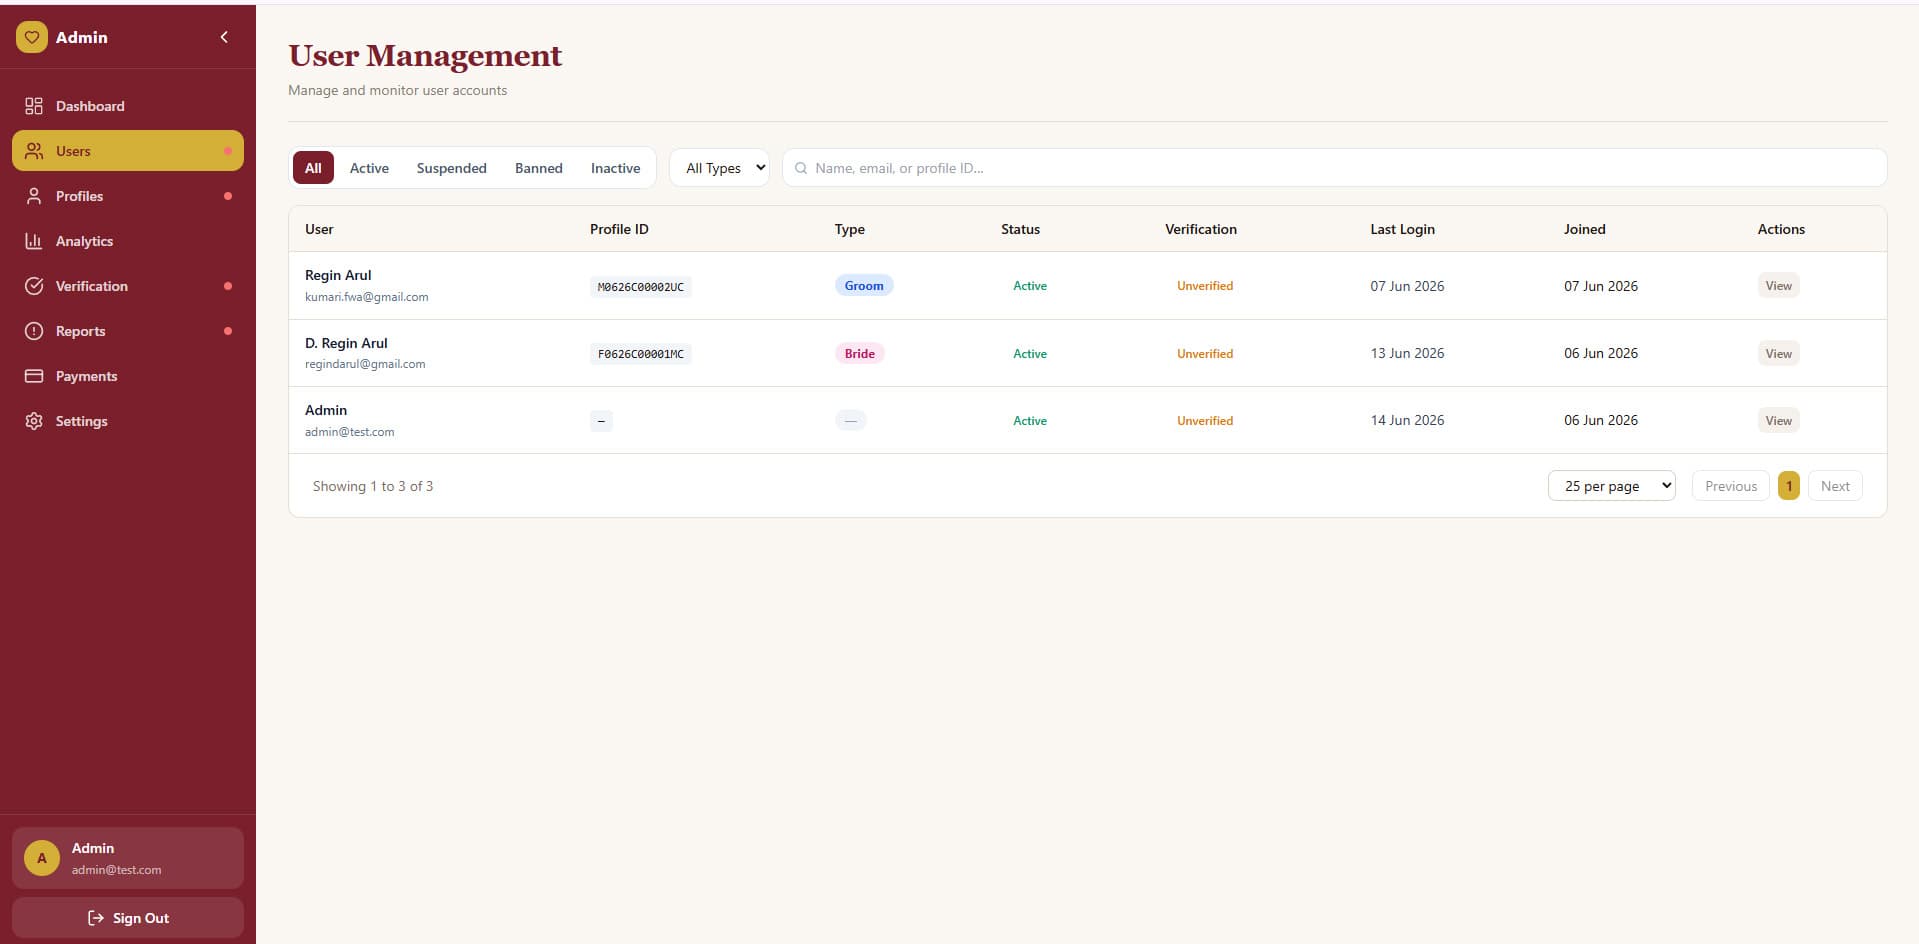
Task: Go to Analytics in the sidebar
Action: pos(128,241)
